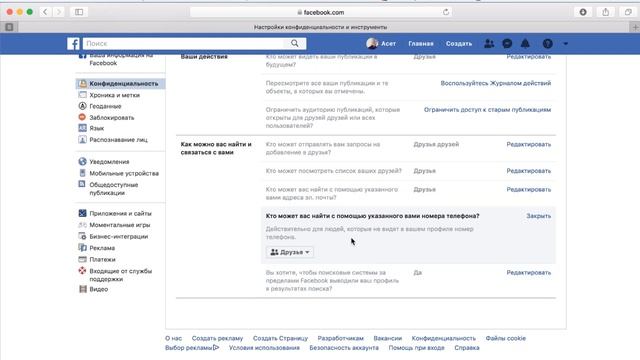Screen dimensions: 640x360
Task: Open Условия использования footer link
Action: coord(264,348)
